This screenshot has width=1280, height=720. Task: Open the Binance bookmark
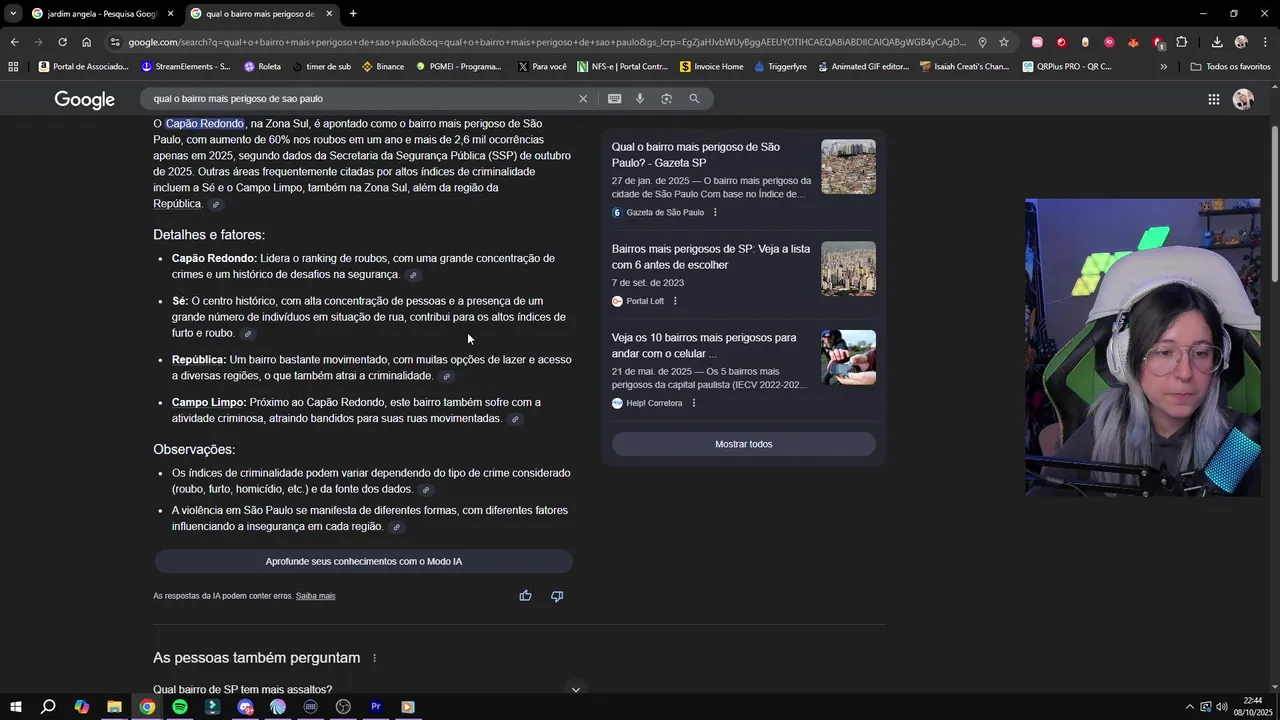point(383,67)
